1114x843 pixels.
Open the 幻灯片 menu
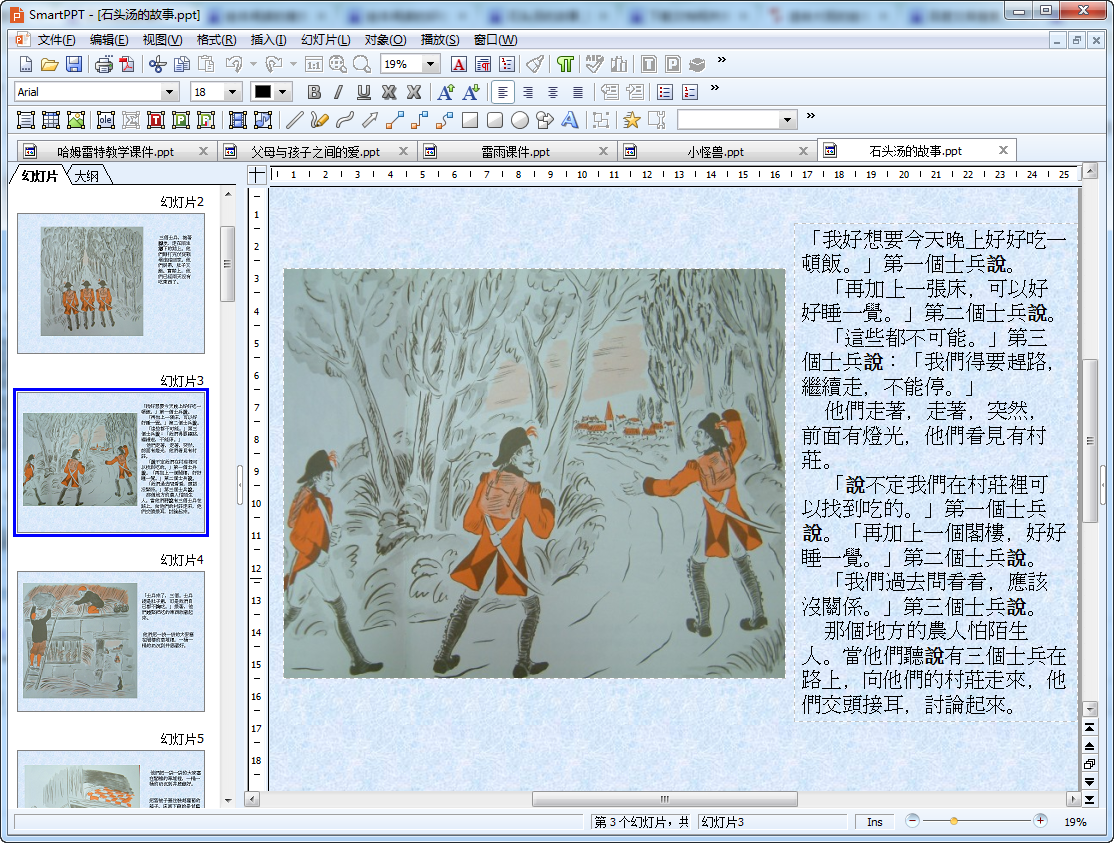325,40
